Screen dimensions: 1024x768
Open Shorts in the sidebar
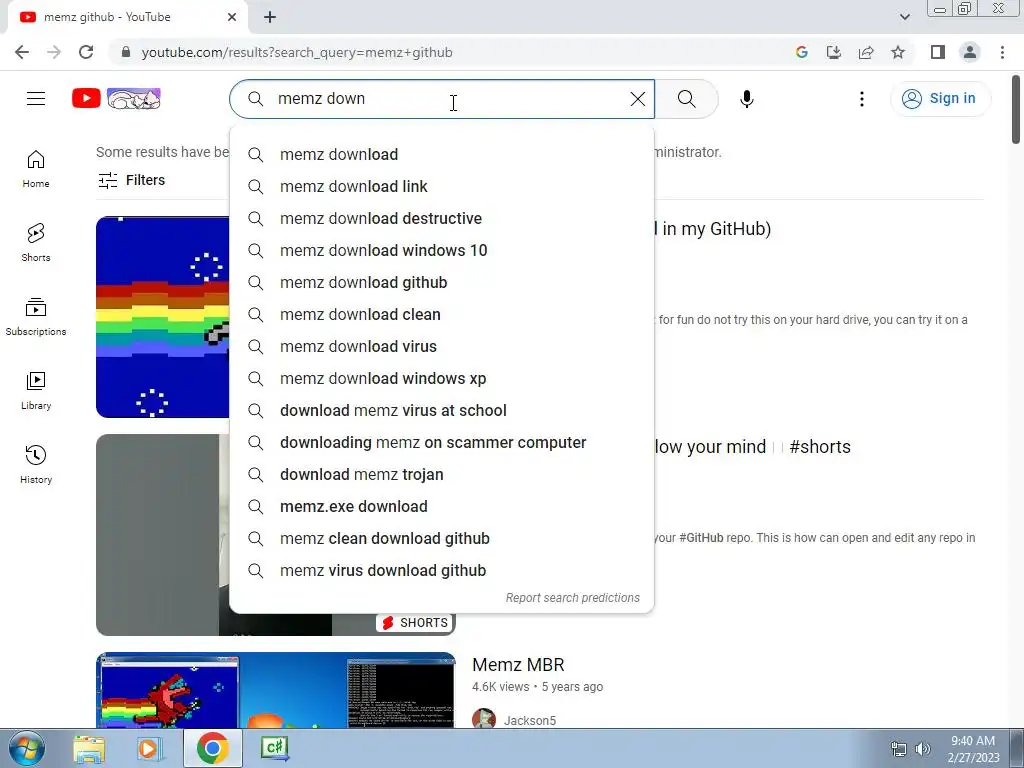click(36, 243)
